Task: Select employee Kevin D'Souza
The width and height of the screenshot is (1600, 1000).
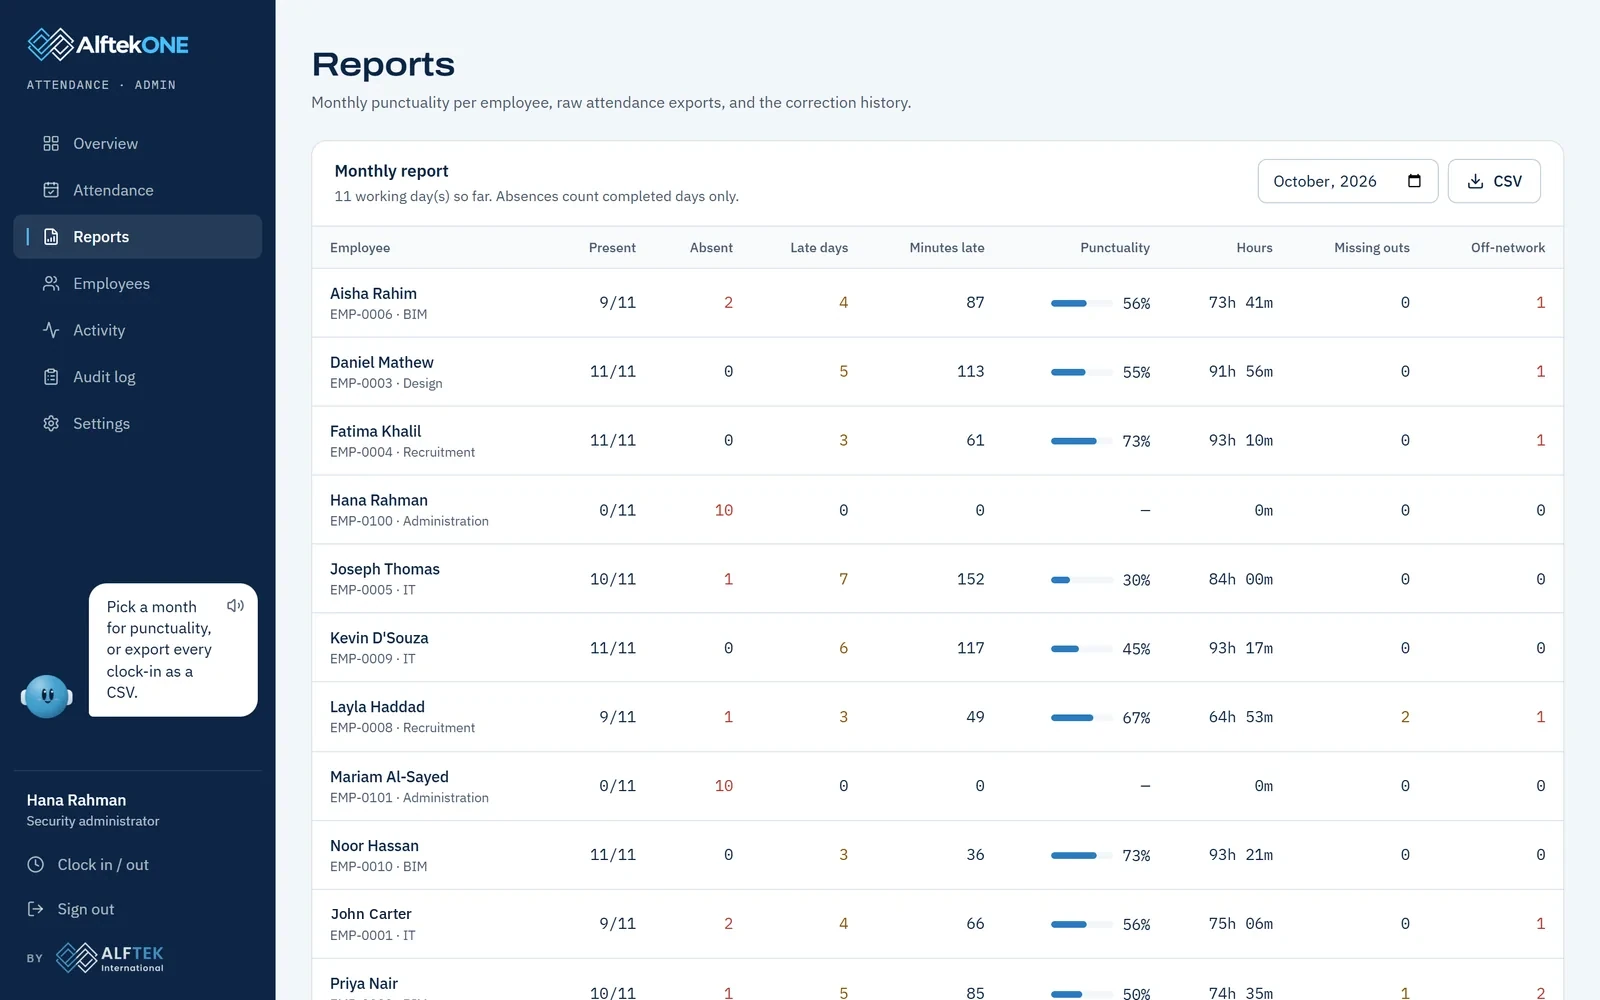Action: point(379,638)
